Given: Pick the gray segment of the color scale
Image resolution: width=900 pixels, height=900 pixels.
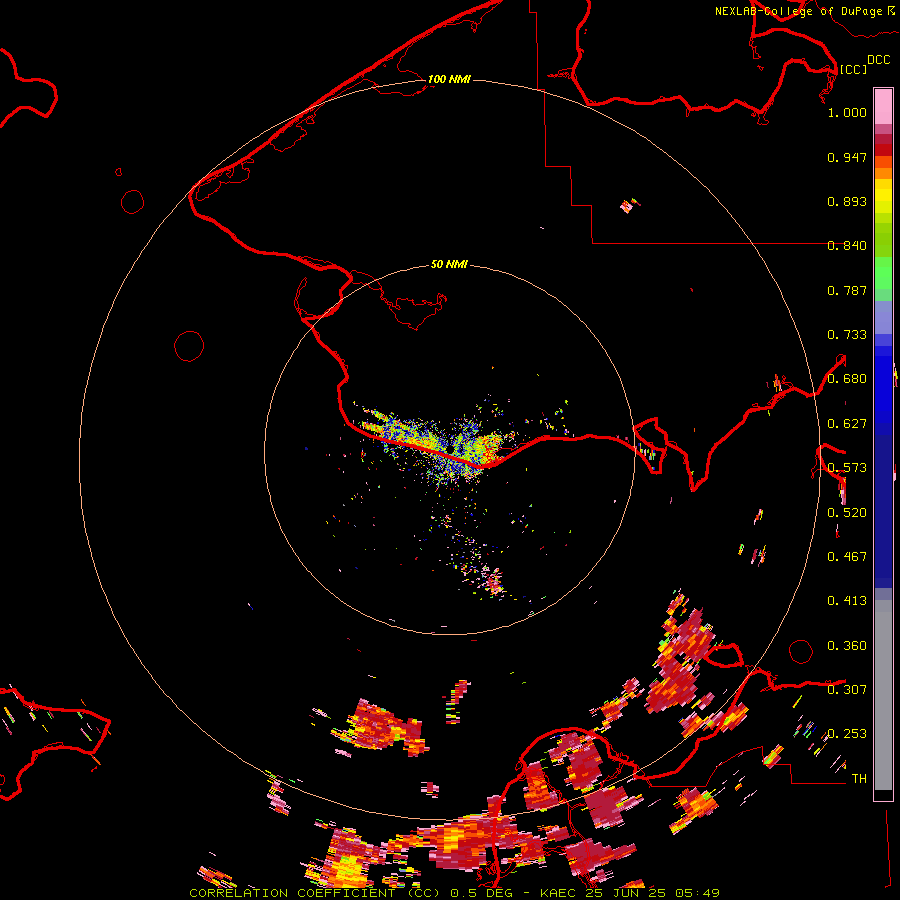Looking at the screenshot, I should pos(883,695).
